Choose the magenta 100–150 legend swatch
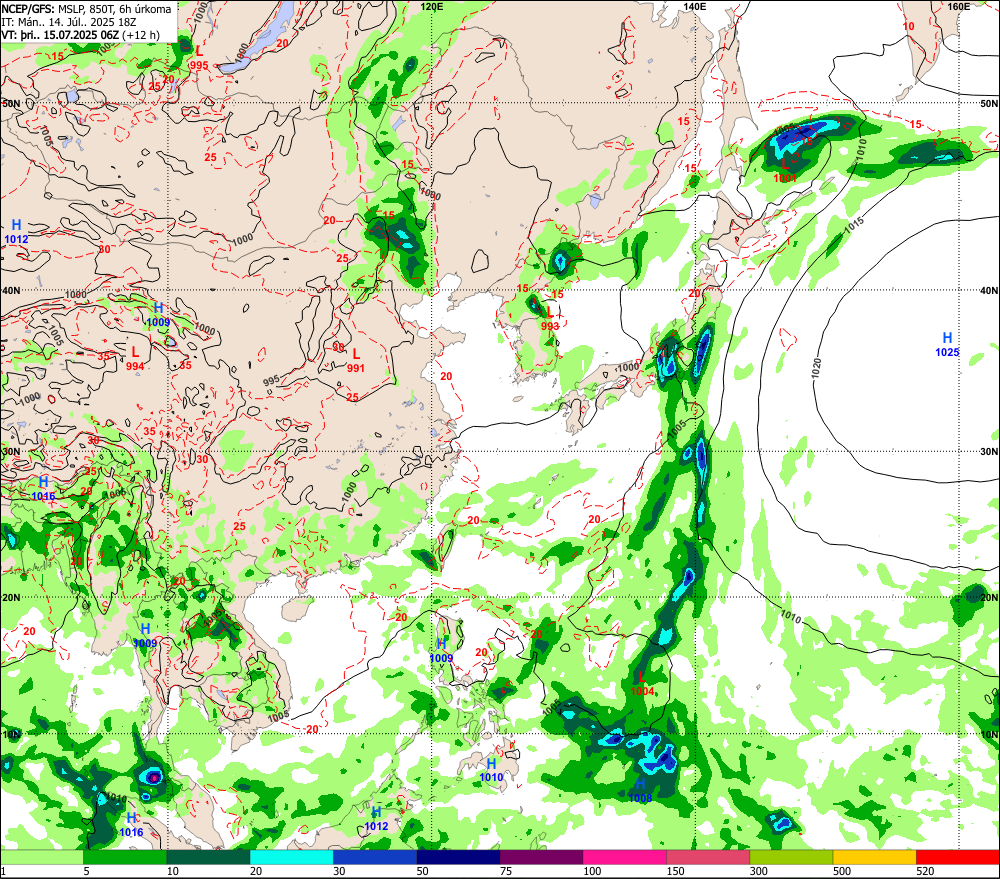Image resolution: width=1000 pixels, height=879 pixels. [625, 857]
